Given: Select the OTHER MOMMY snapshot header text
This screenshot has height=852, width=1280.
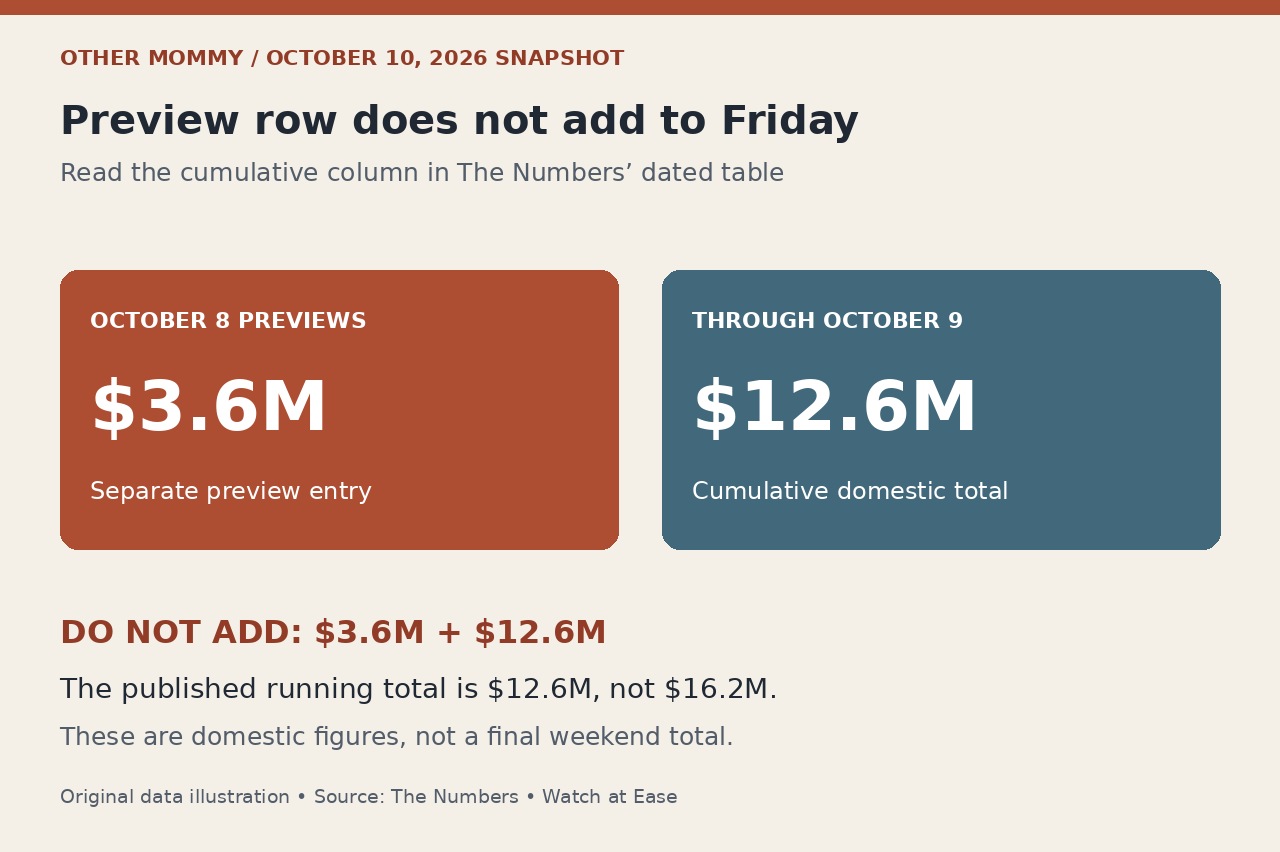Looking at the screenshot, I should 342,59.
